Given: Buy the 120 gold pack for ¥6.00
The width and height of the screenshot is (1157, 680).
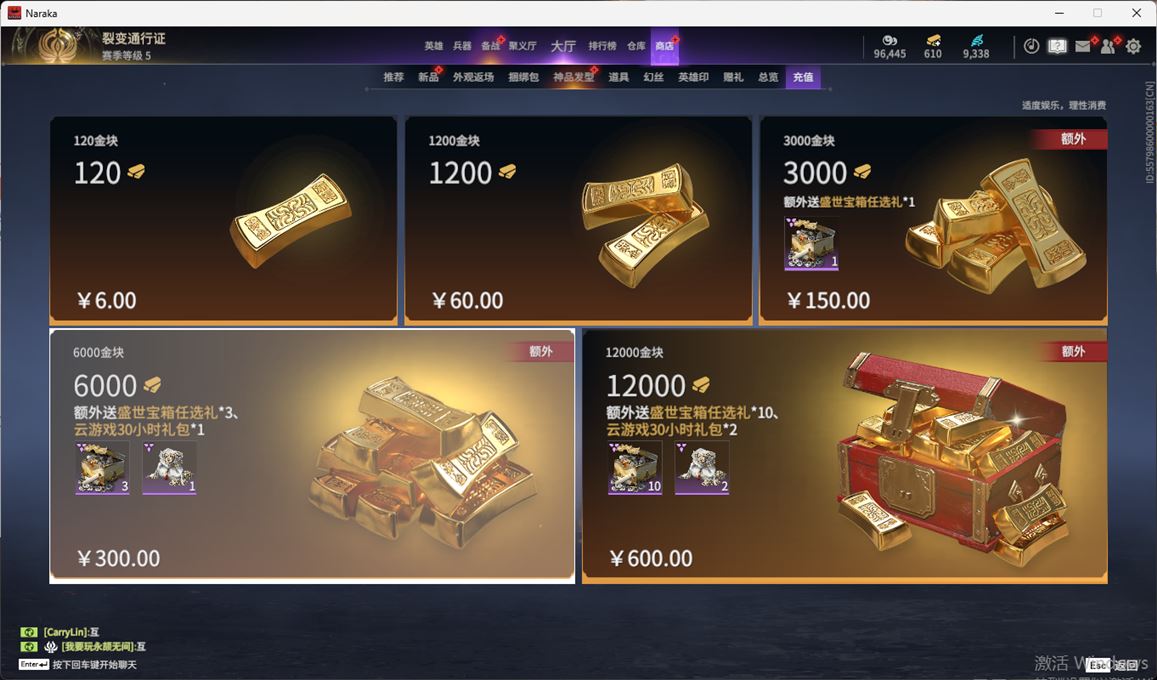Looking at the screenshot, I should coord(223,221).
